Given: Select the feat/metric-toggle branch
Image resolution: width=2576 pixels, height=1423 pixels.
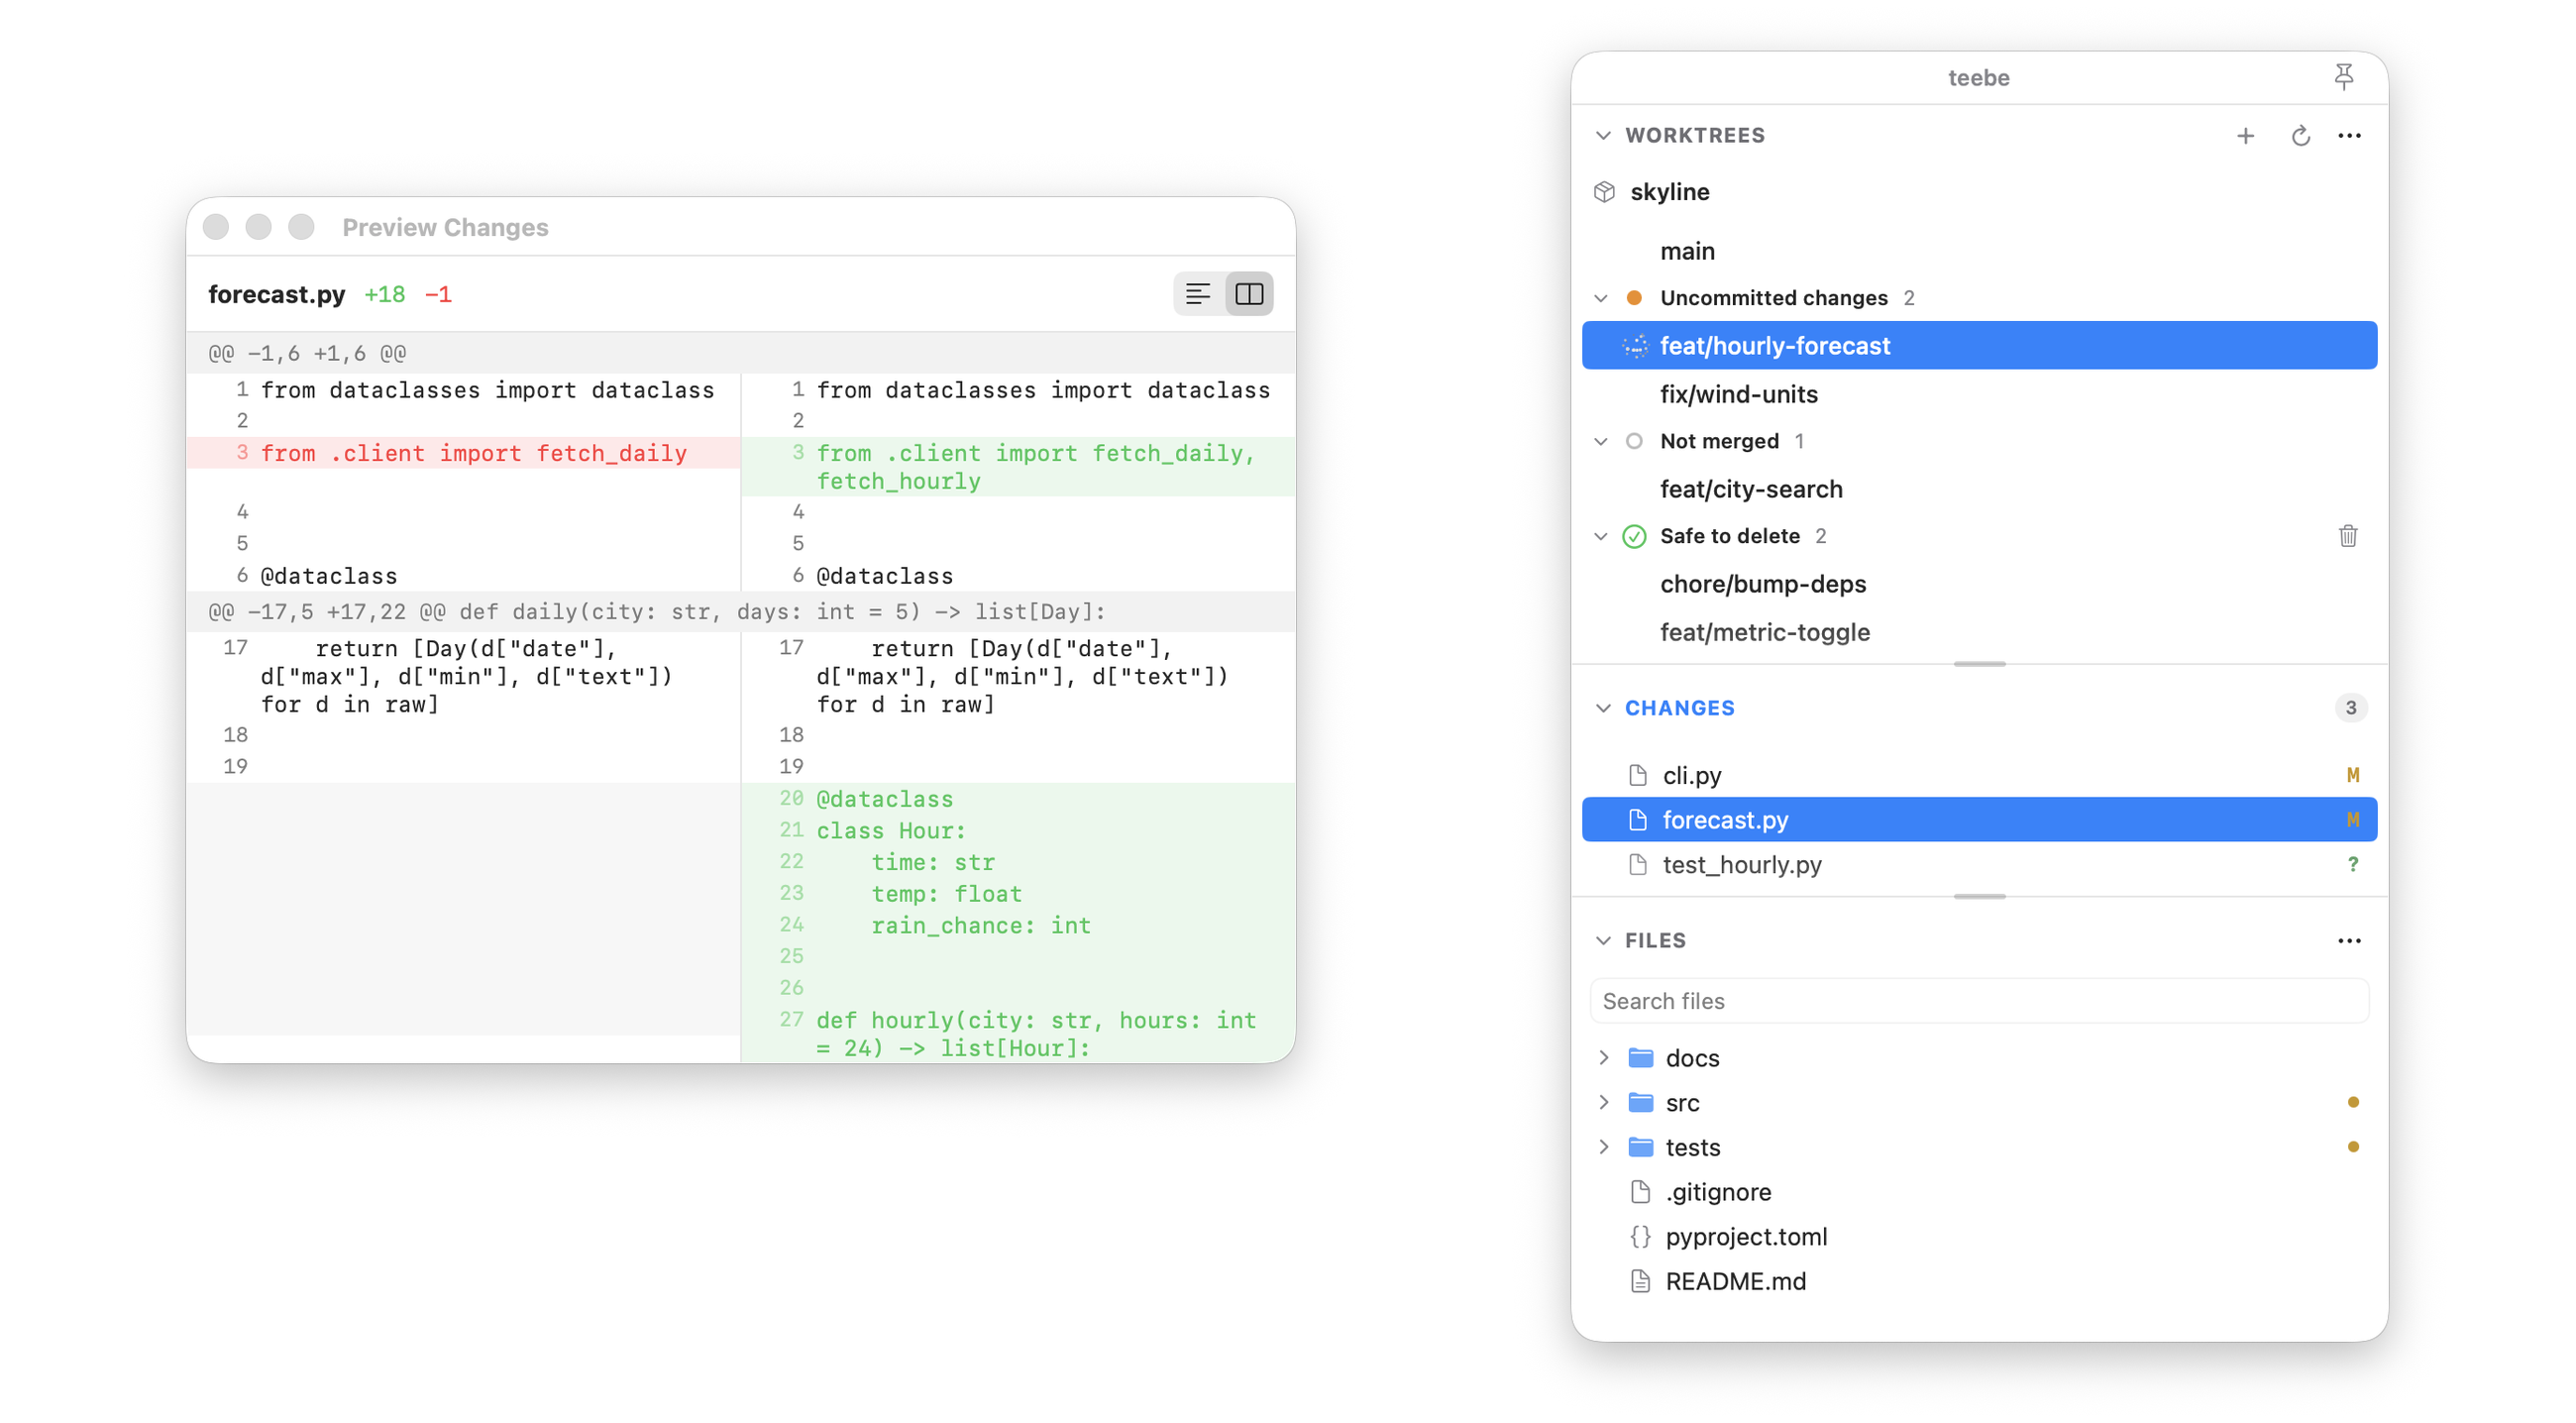Looking at the screenshot, I should (1979, 632).
